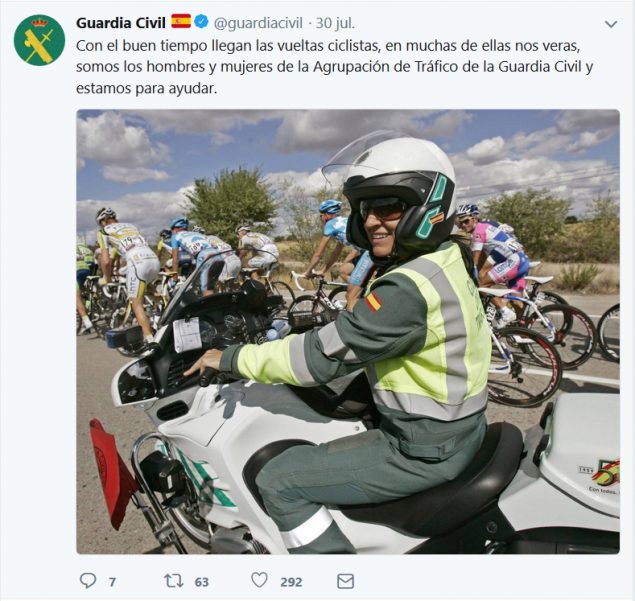Click the like count 292
Image resolution: width=635 pixels, height=601 pixels.
pos(291,582)
